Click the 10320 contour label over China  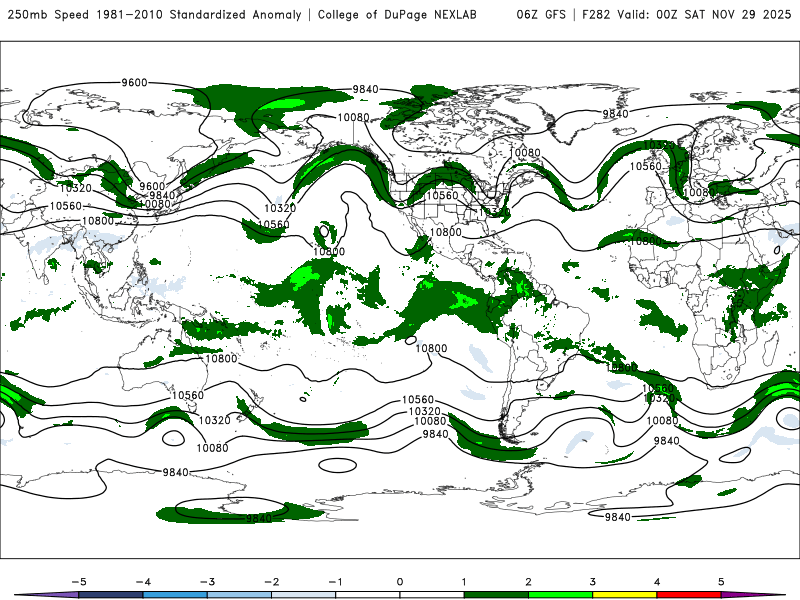(x=76, y=188)
